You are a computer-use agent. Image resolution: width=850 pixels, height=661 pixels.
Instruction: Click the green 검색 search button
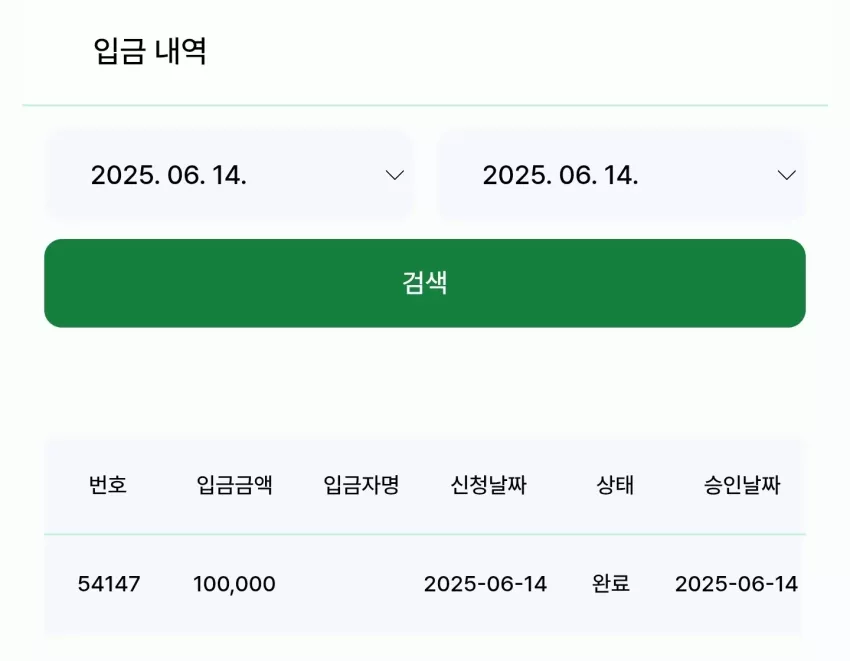click(x=425, y=283)
